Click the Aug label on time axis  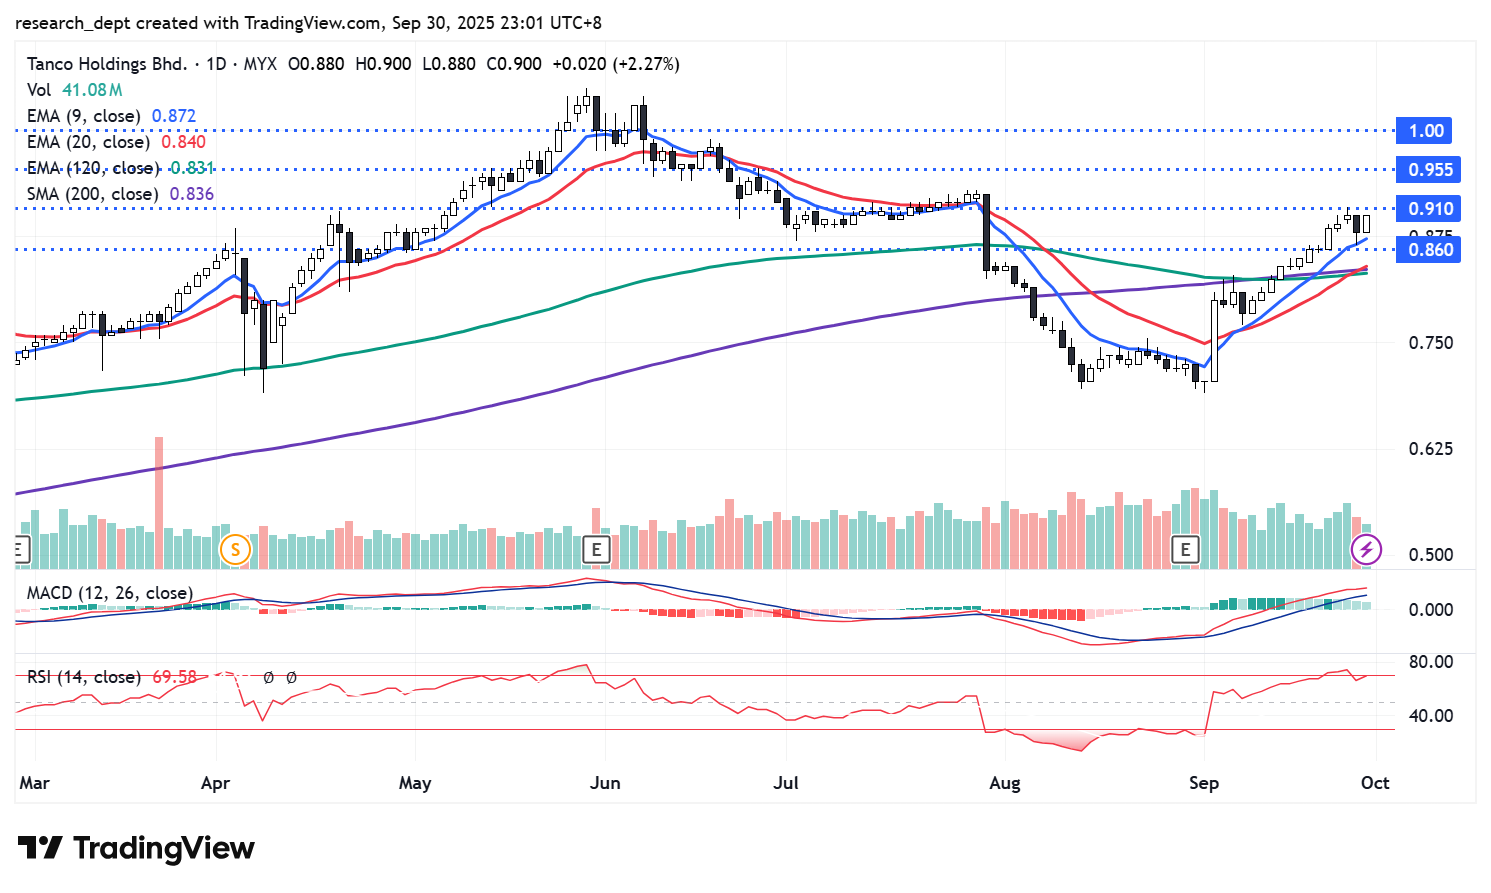pyautogui.click(x=1005, y=783)
